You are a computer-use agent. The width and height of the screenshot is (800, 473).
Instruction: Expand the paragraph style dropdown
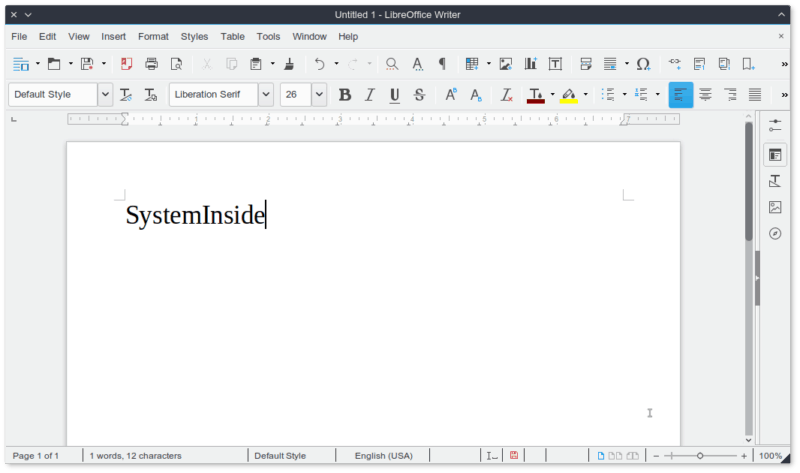(x=105, y=95)
